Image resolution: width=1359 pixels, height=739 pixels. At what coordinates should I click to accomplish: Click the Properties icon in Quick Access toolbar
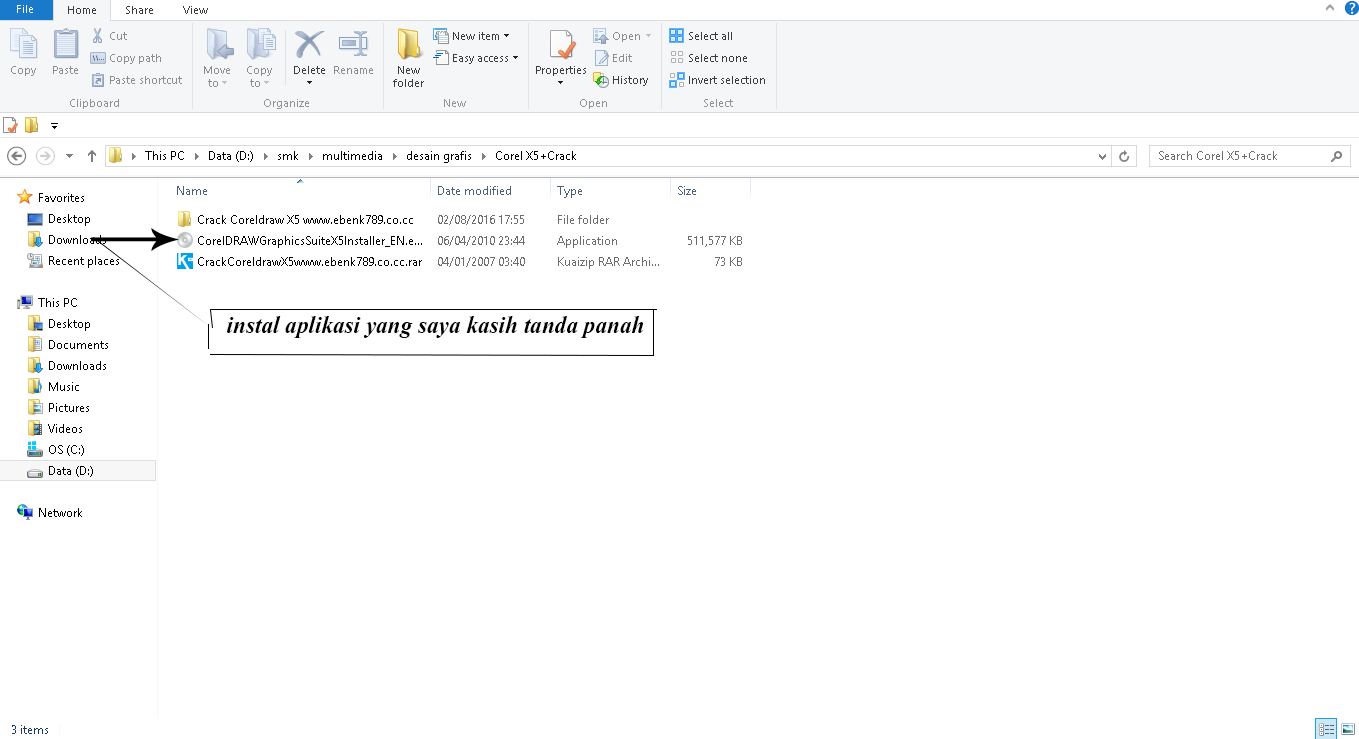(11, 125)
